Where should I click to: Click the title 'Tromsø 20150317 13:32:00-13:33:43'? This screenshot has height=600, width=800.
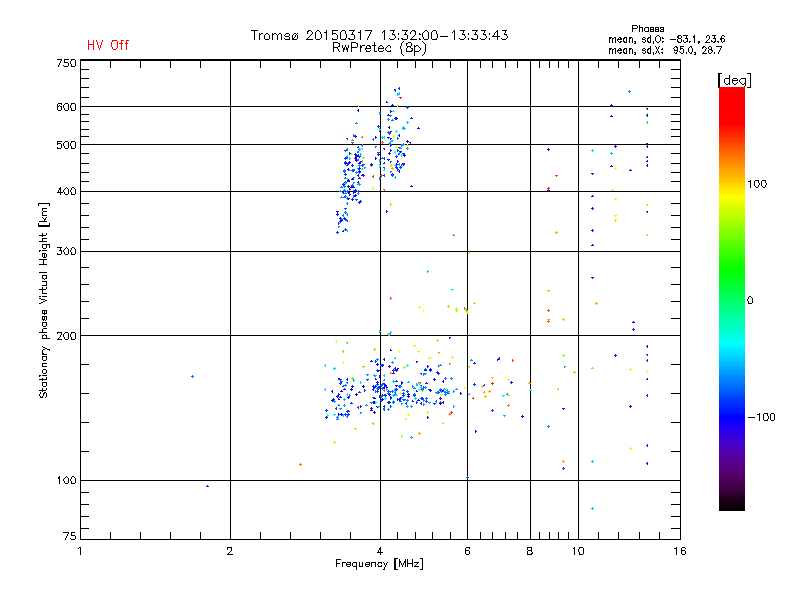[x=379, y=35]
